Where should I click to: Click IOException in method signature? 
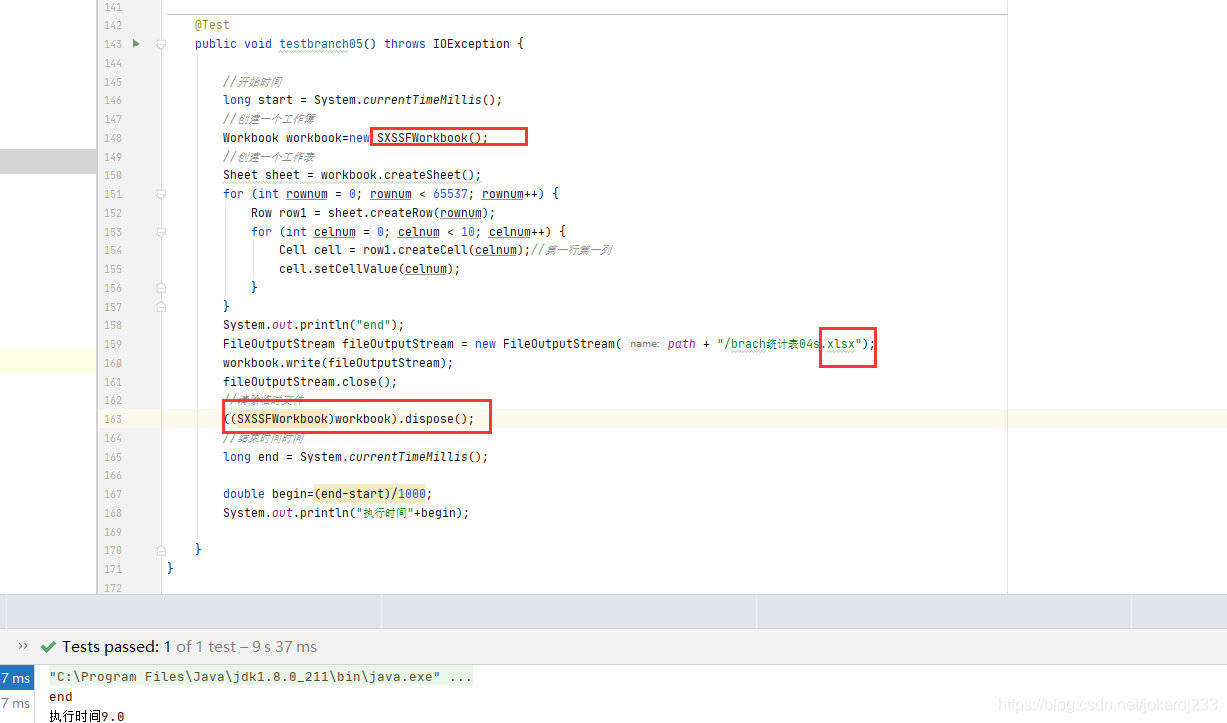pos(471,44)
